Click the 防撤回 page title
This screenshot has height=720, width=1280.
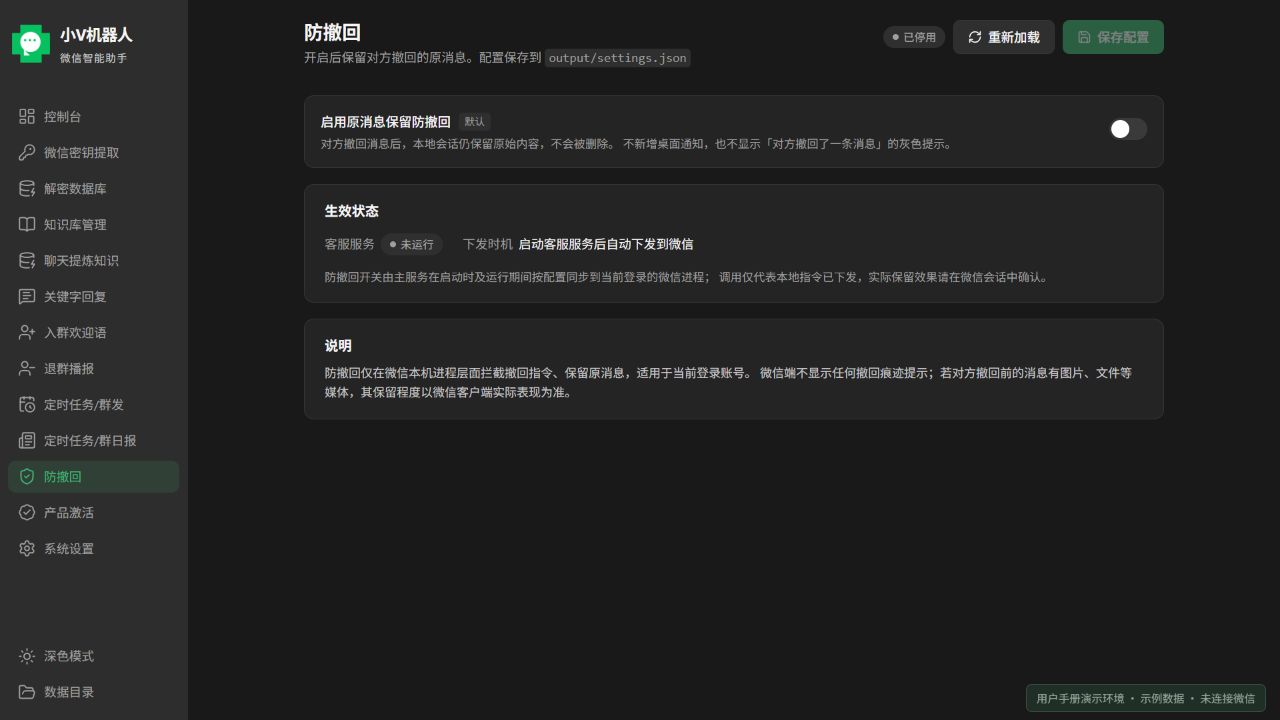pyautogui.click(x=332, y=33)
